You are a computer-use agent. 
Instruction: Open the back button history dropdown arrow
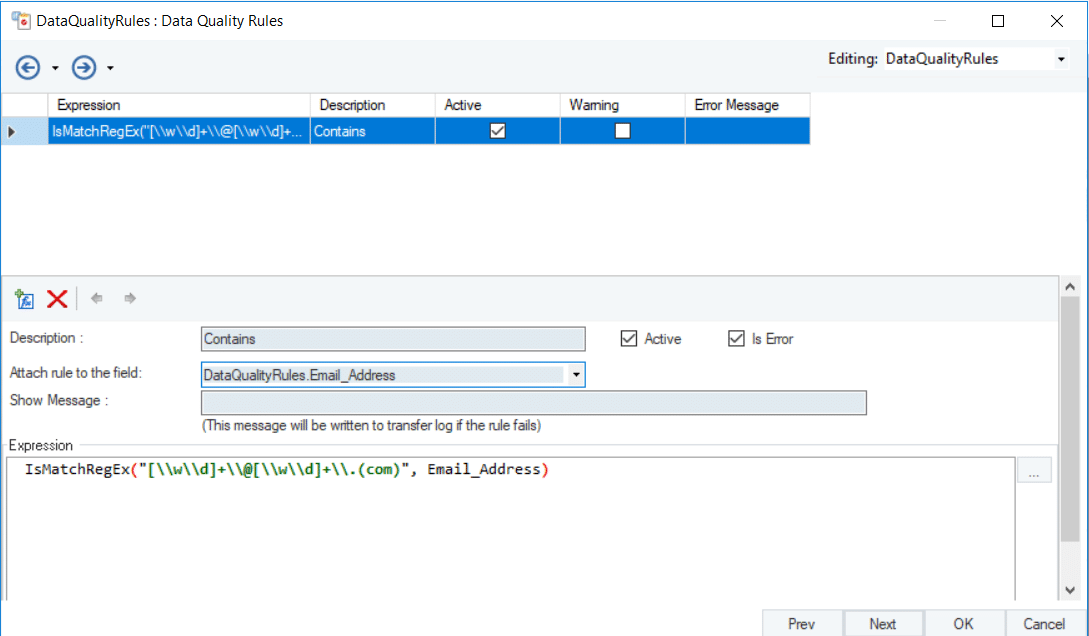coord(55,68)
